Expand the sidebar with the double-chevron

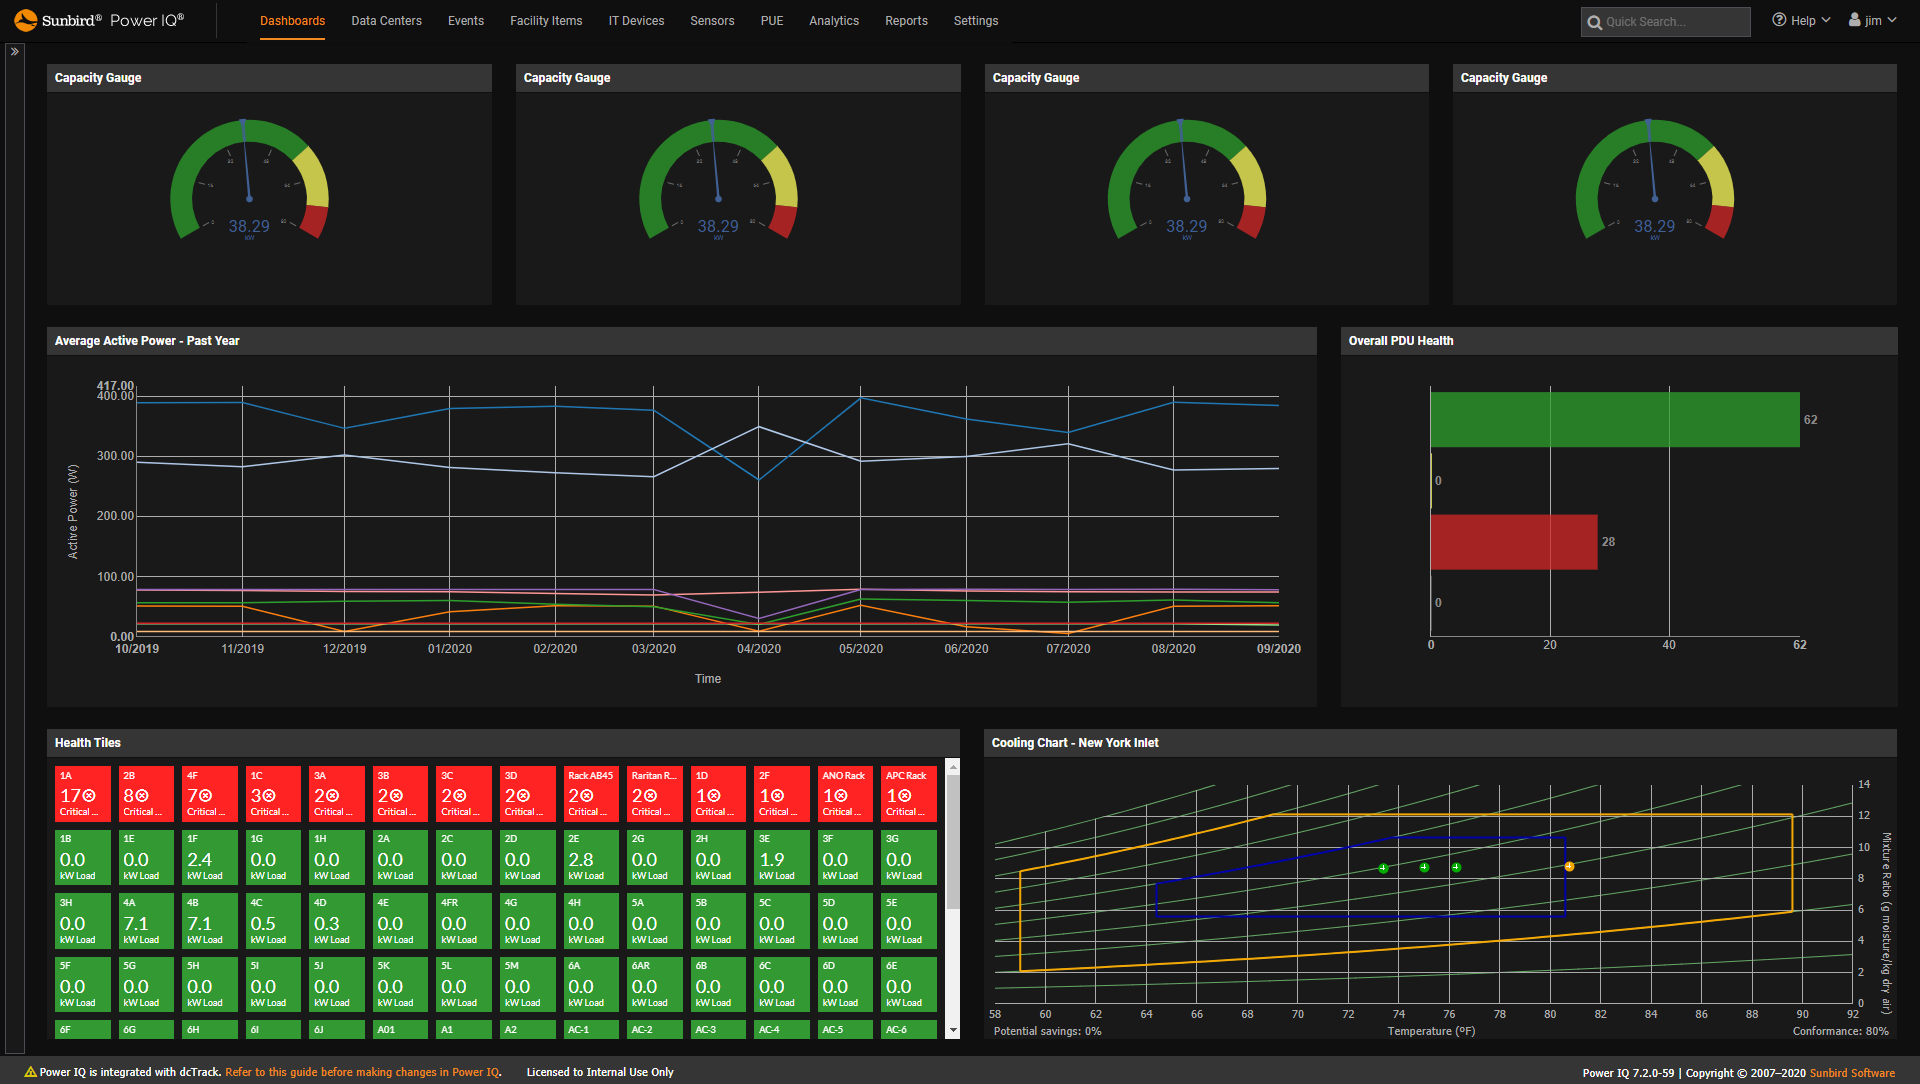click(x=15, y=50)
